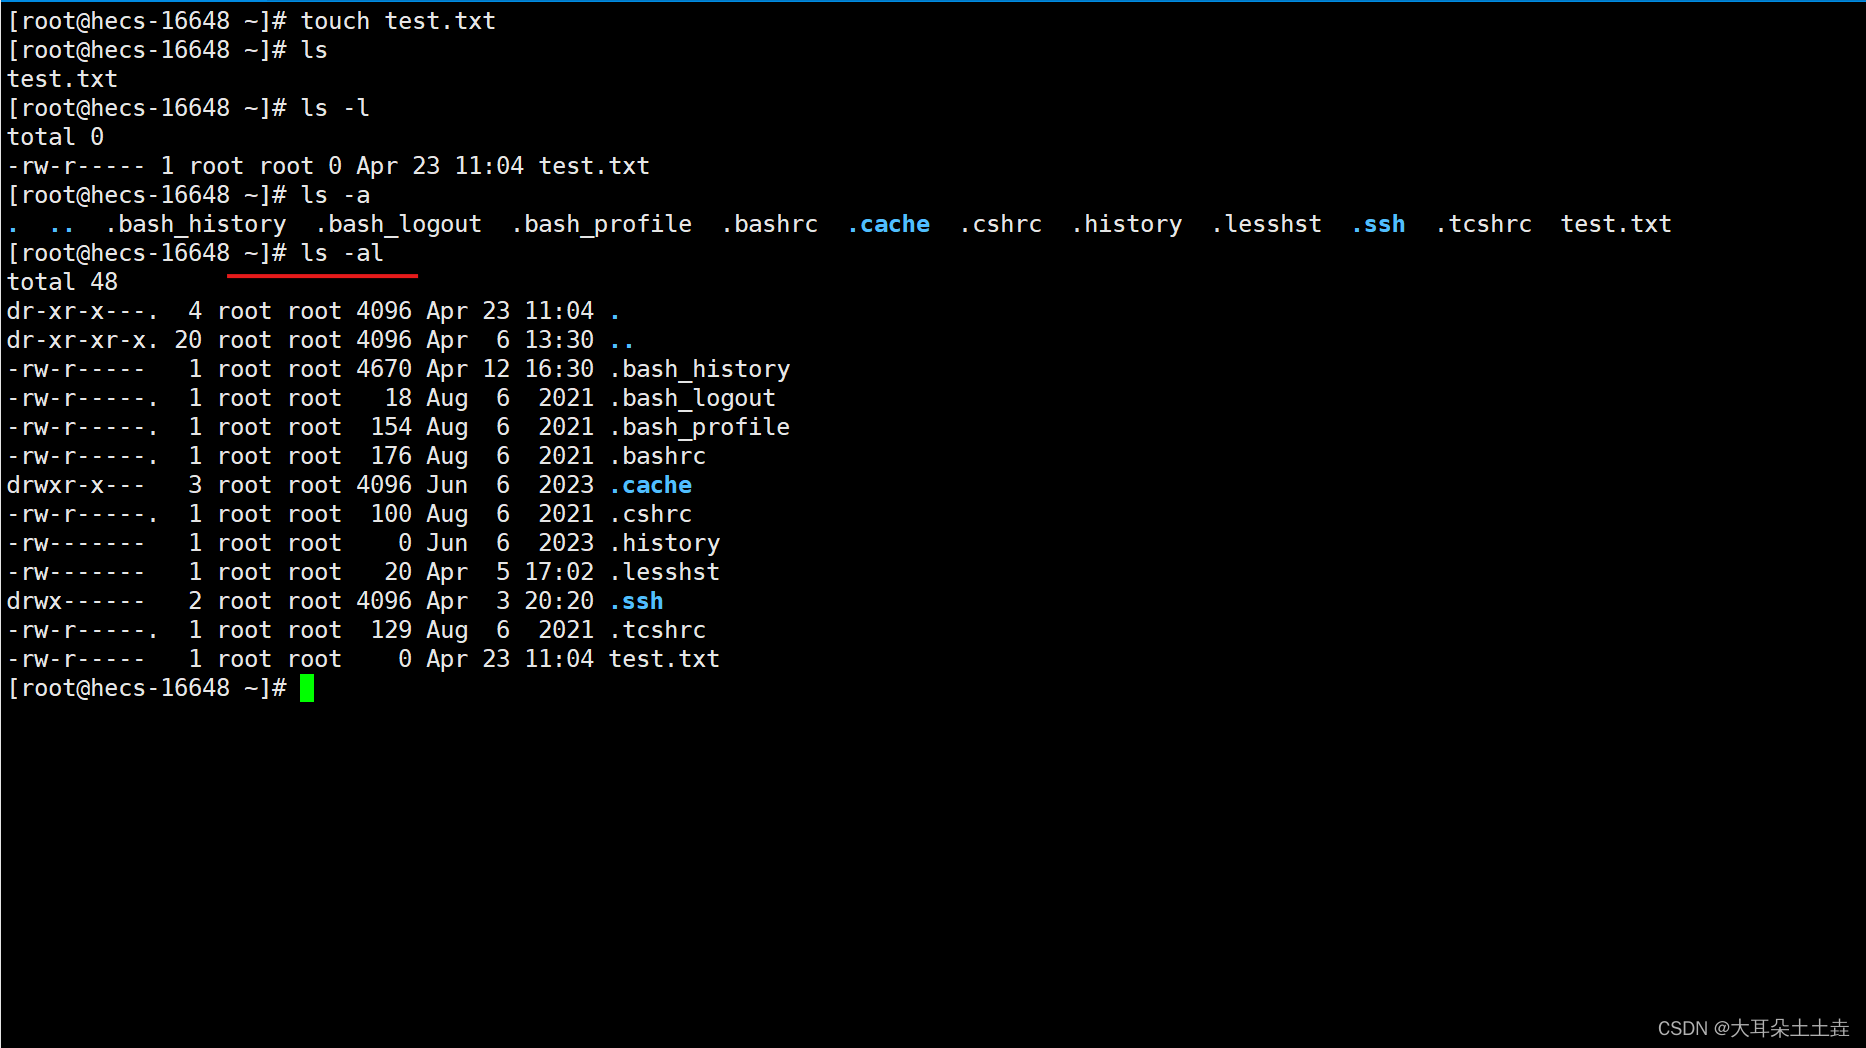Select .cshrc in the 'ls -a' output row
The image size is (1866, 1048).
(x=1001, y=224)
